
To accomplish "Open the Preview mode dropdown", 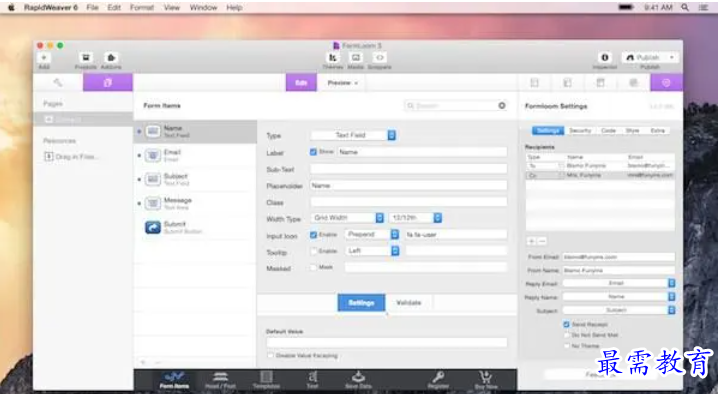I will pyautogui.click(x=343, y=83).
